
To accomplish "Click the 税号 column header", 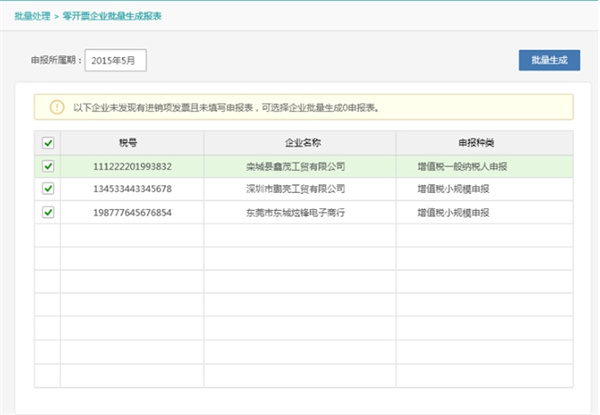I will [x=132, y=143].
